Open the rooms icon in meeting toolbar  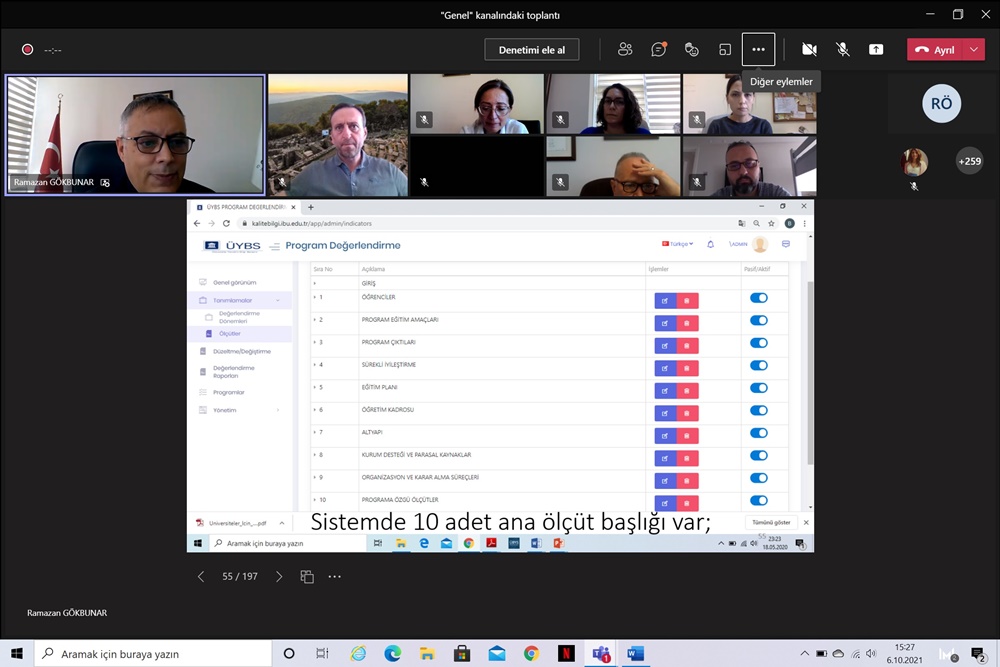pos(725,49)
